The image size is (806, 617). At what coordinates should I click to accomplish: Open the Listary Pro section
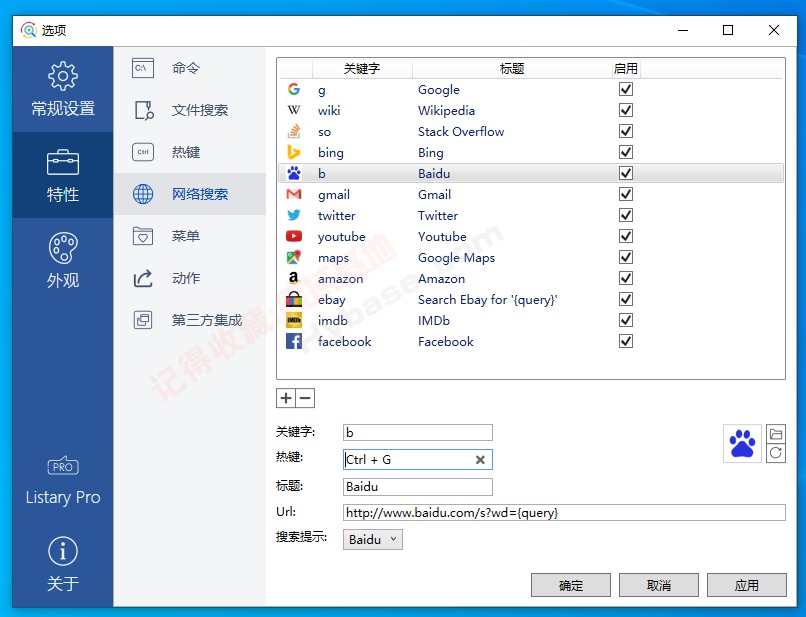pyautogui.click(x=63, y=481)
